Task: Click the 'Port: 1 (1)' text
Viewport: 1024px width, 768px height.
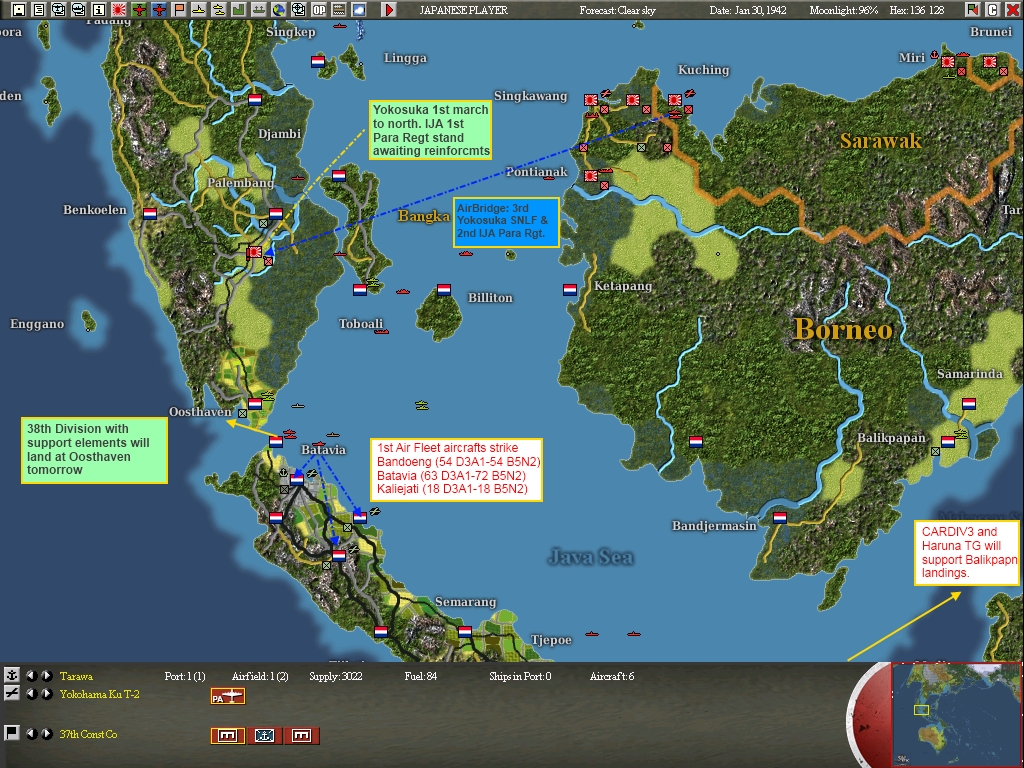Action: click(x=185, y=676)
